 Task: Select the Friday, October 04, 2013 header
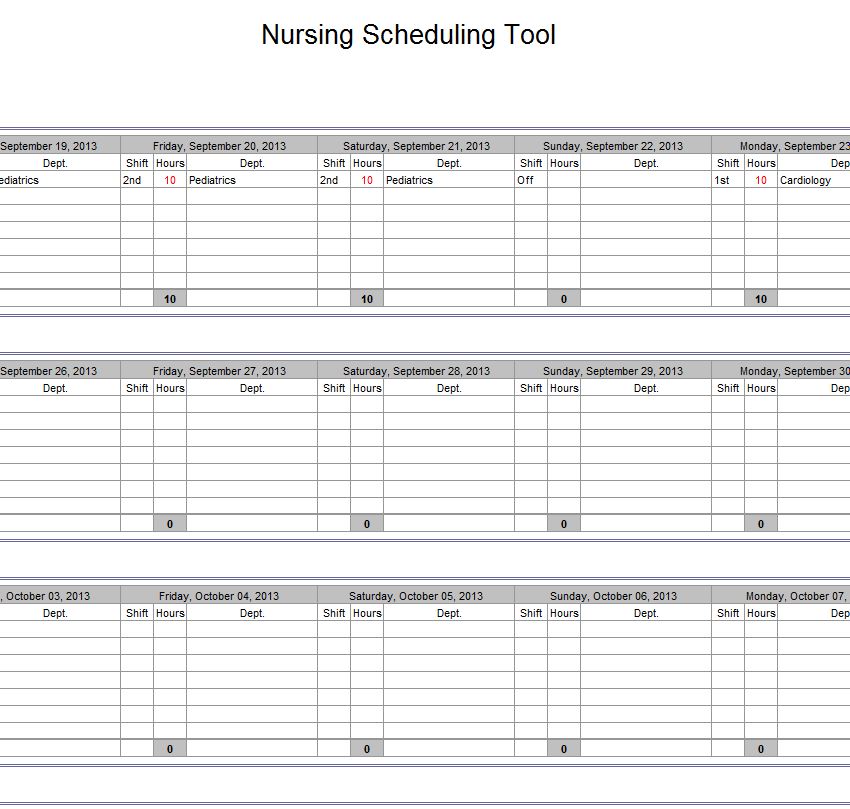tap(219, 596)
